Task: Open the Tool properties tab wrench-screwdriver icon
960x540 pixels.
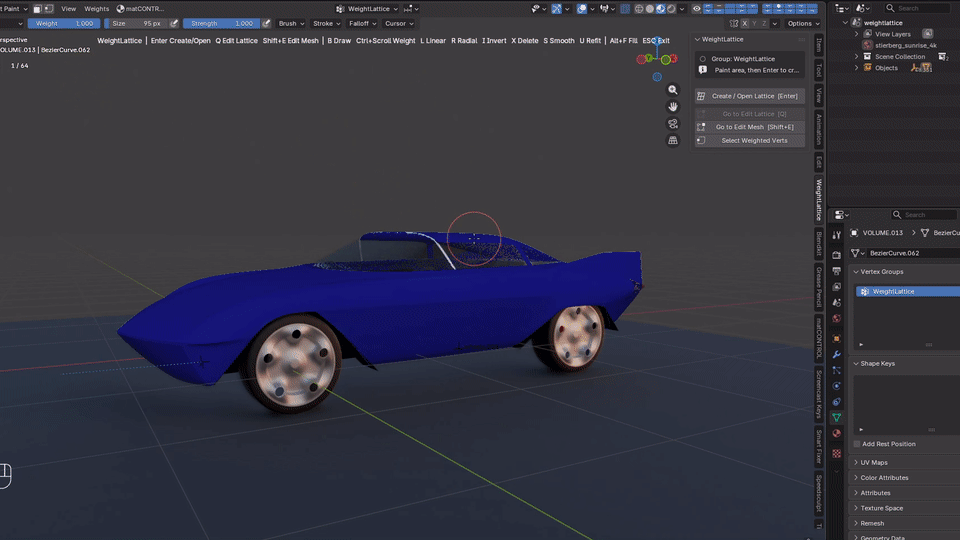Action: pos(836,235)
